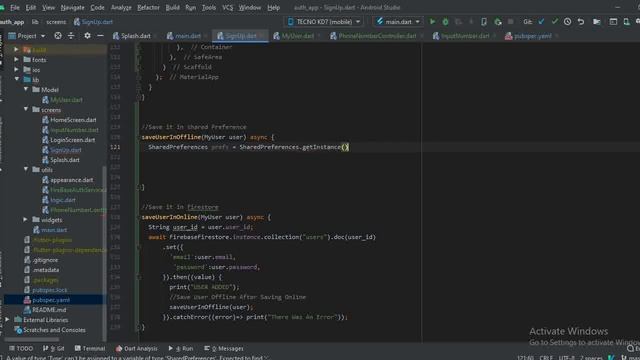
Task: Open the Tools menu
Action: point(209,7)
